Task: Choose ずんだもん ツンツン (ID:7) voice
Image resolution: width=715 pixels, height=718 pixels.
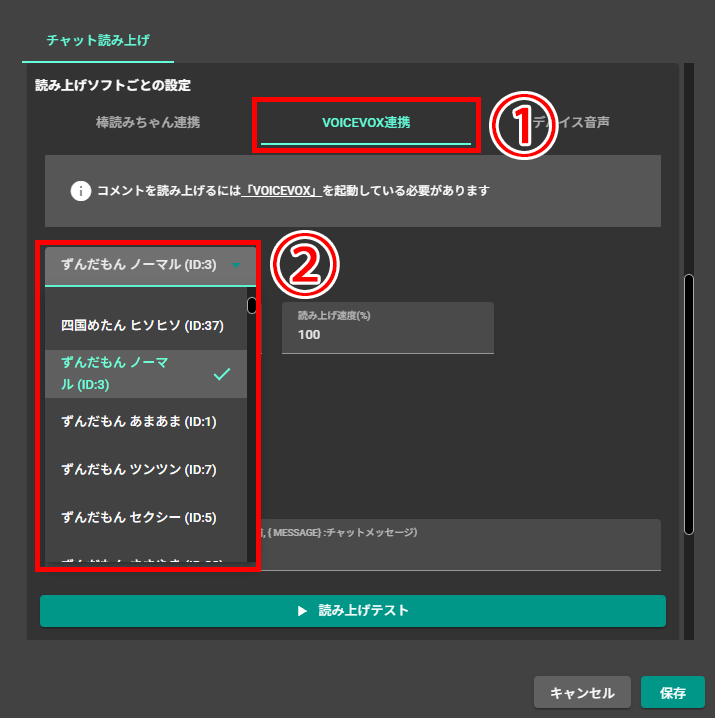Action: tap(146, 470)
